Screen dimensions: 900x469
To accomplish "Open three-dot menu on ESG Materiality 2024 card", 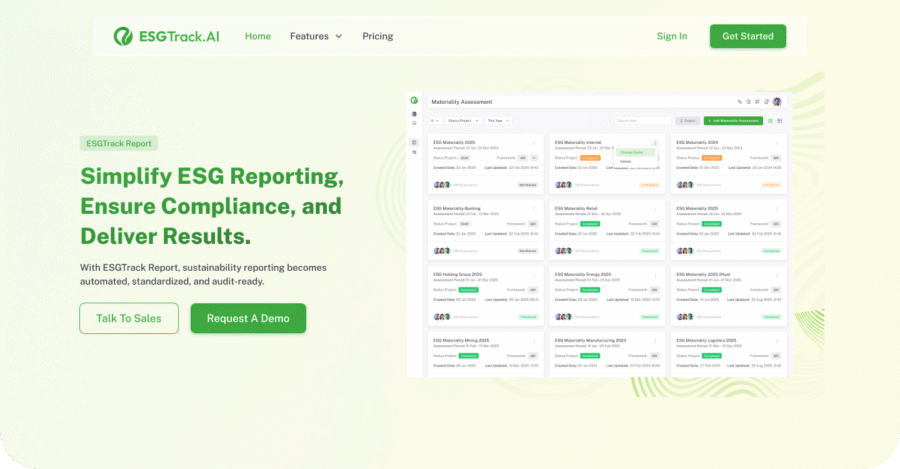I will click(777, 143).
